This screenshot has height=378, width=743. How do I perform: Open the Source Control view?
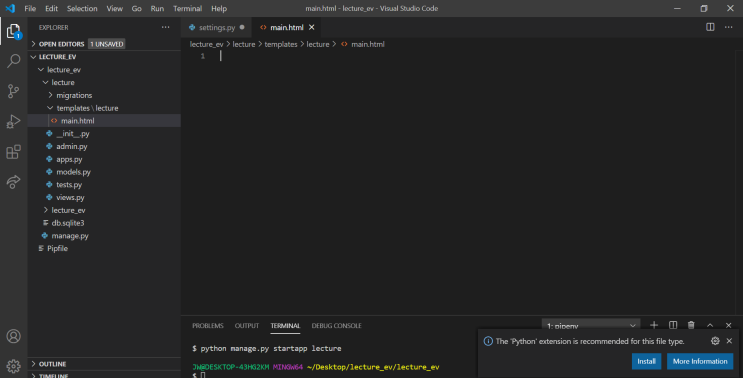[14, 91]
